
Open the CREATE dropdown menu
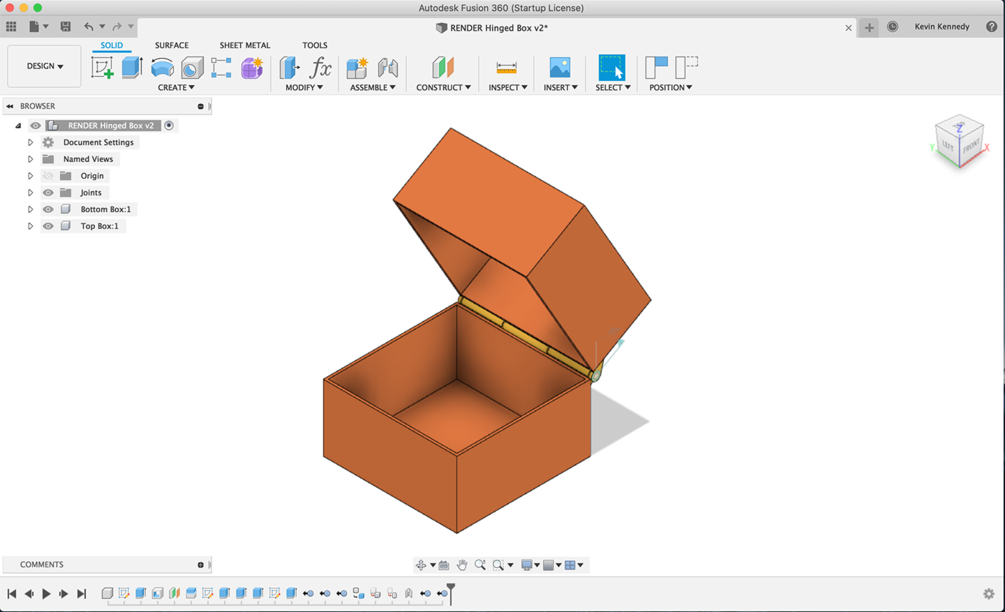pos(175,87)
